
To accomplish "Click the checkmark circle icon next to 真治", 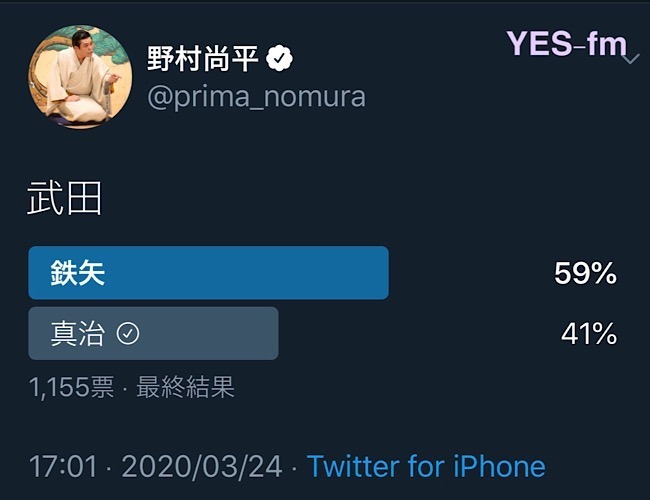I will [128, 334].
